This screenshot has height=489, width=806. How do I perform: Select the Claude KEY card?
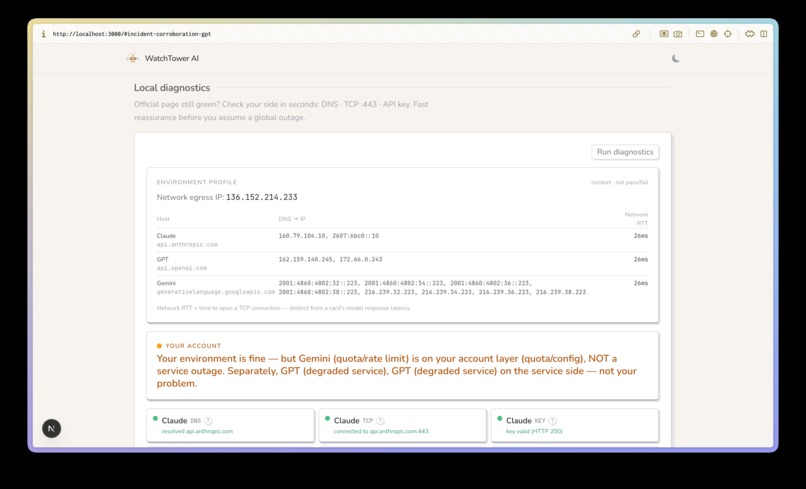tap(575, 425)
